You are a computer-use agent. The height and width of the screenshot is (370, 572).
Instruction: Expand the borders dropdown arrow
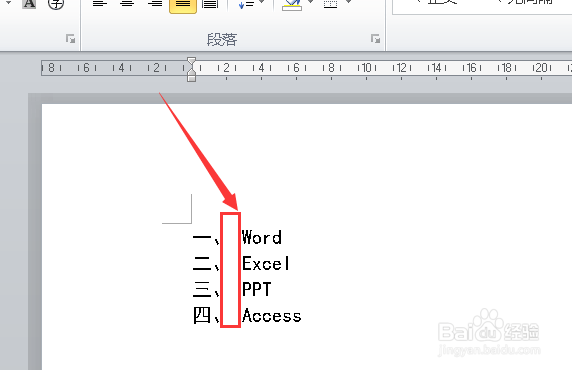(348, 2)
